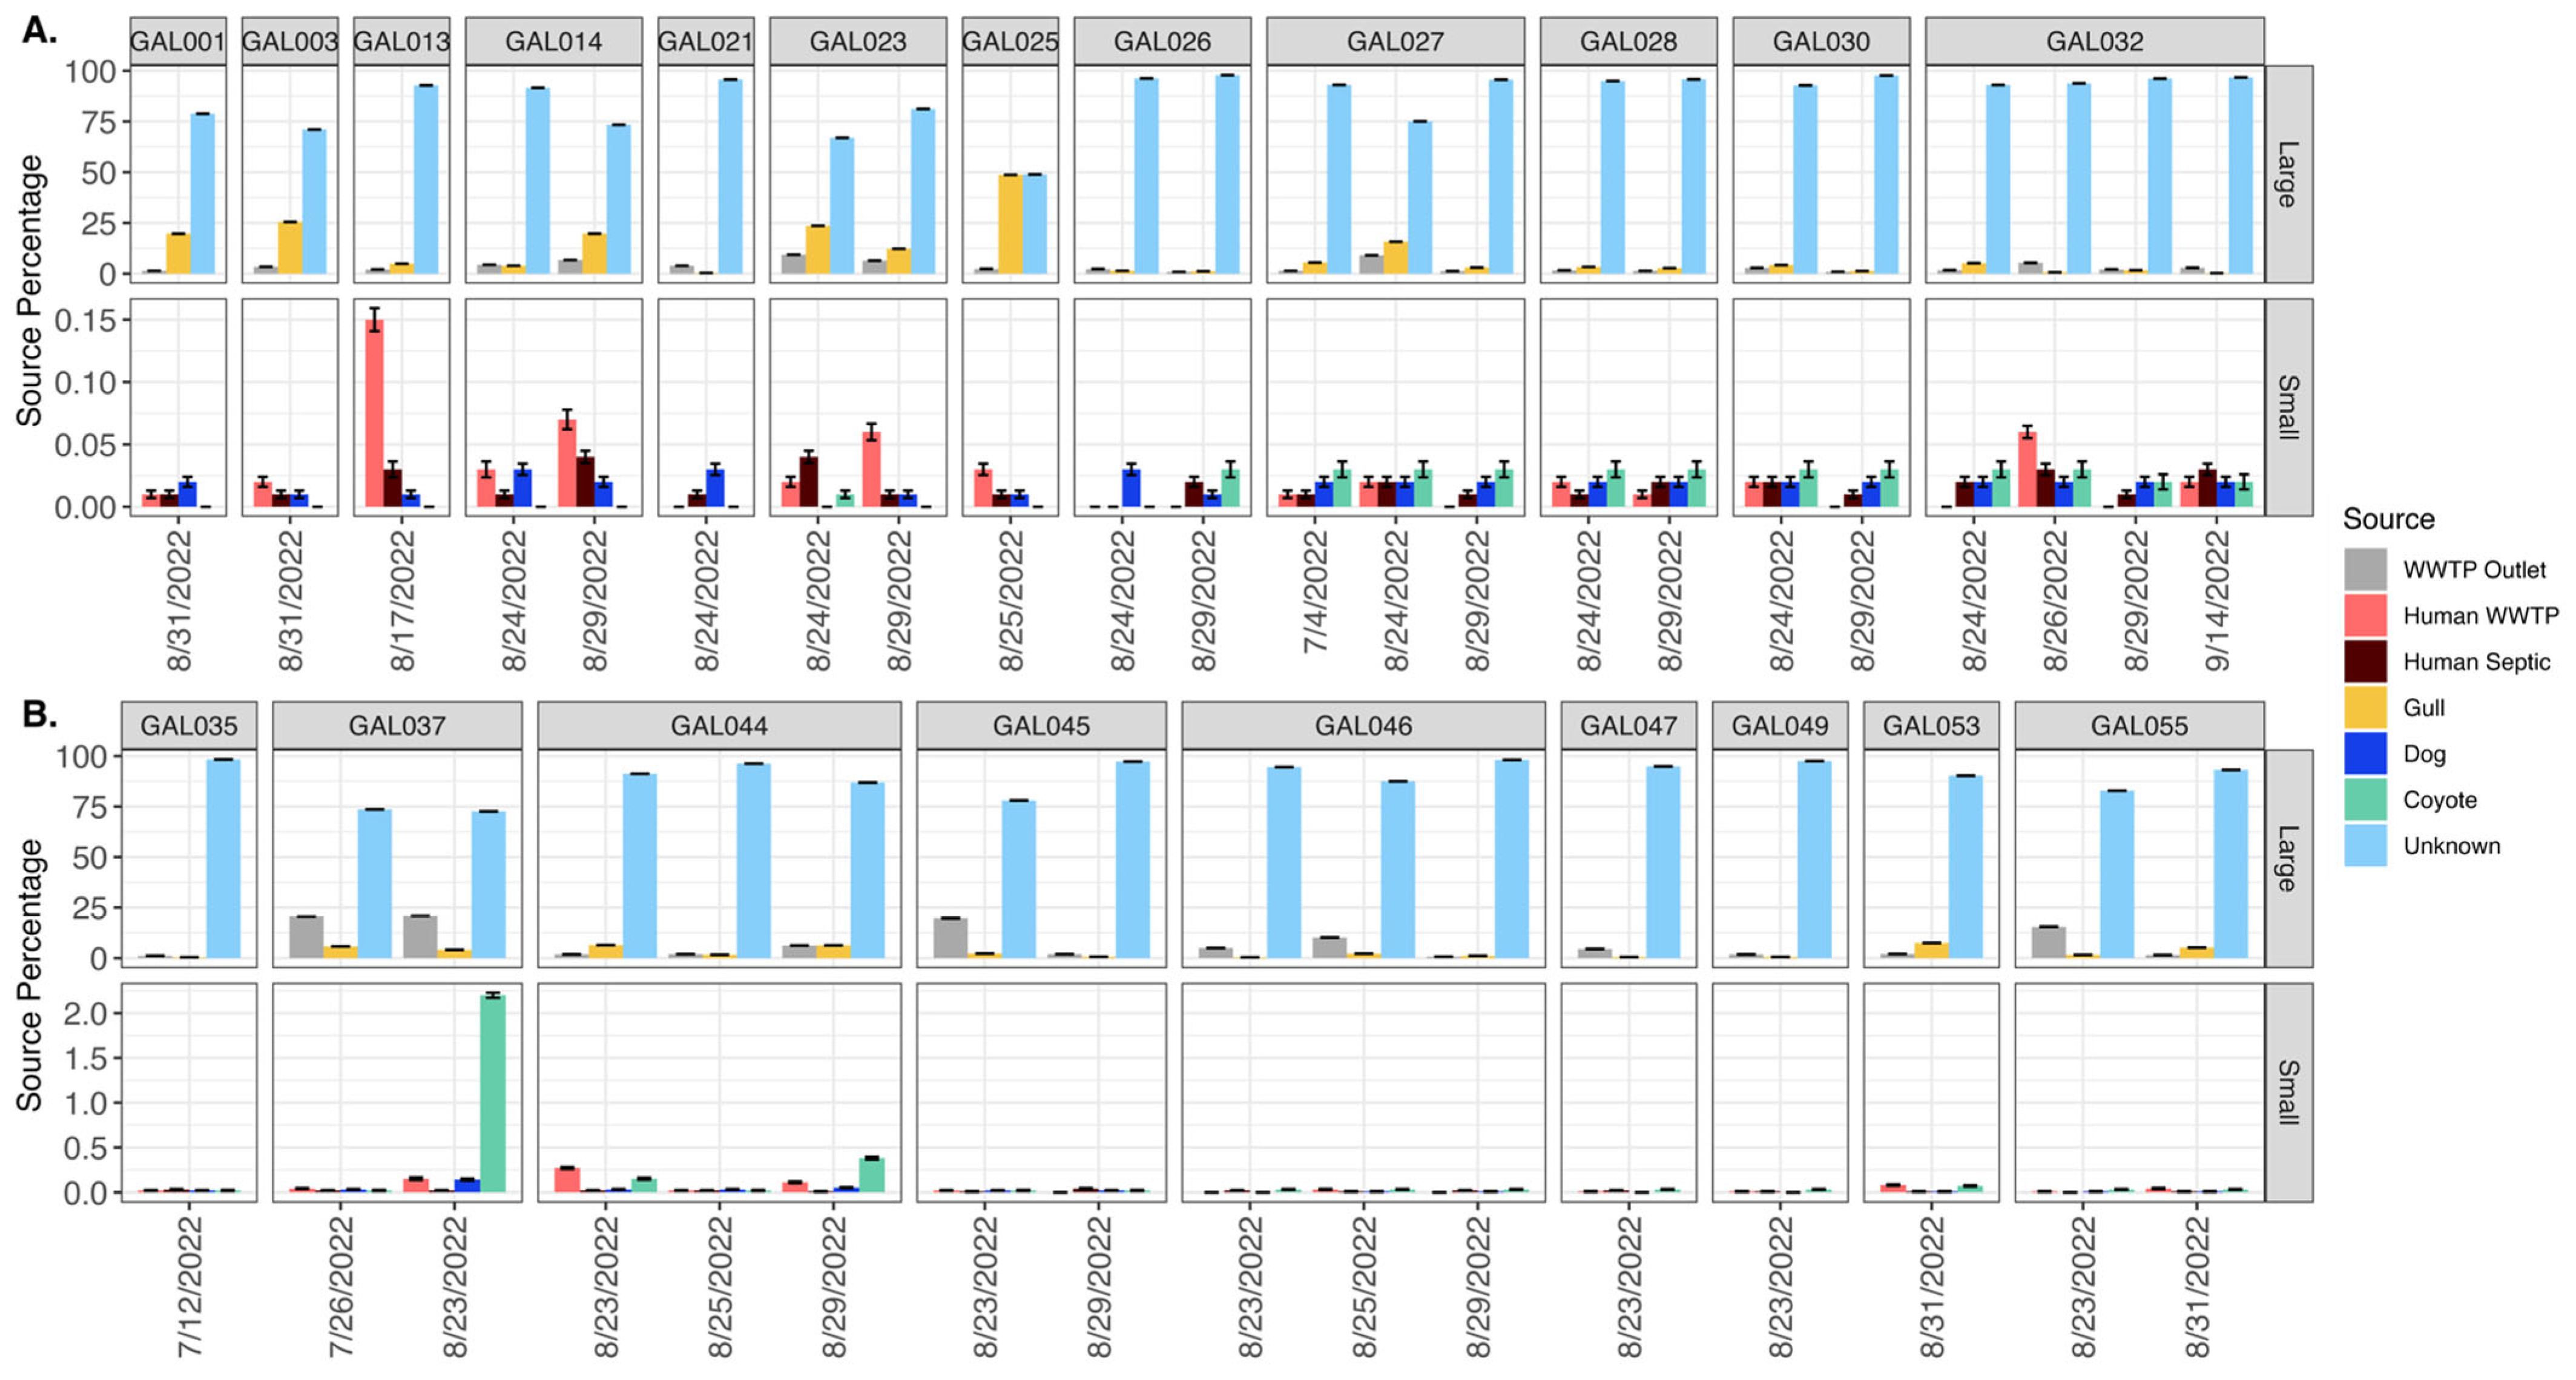Select the GAL028 facet header
This screenshot has width=2576, height=1380.
[x=1628, y=41]
